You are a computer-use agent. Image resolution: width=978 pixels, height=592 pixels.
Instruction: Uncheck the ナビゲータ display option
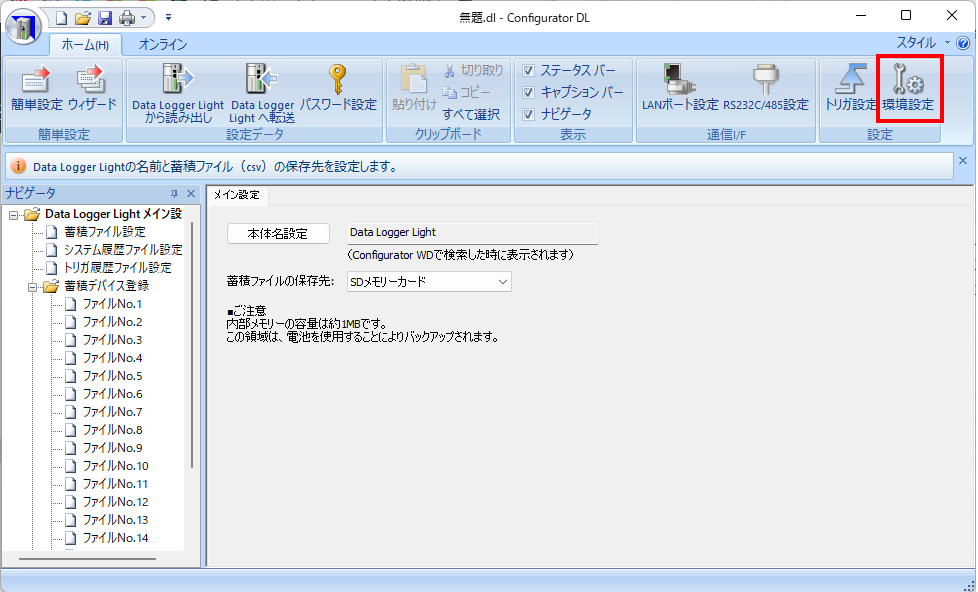[x=528, y=113]
